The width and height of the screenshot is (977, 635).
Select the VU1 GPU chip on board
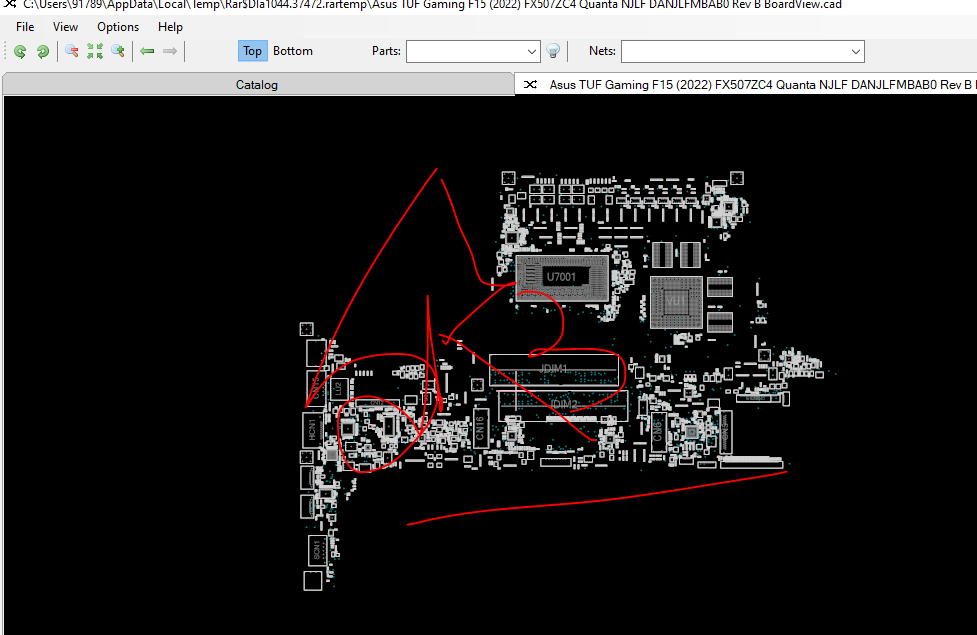point(676,302)
